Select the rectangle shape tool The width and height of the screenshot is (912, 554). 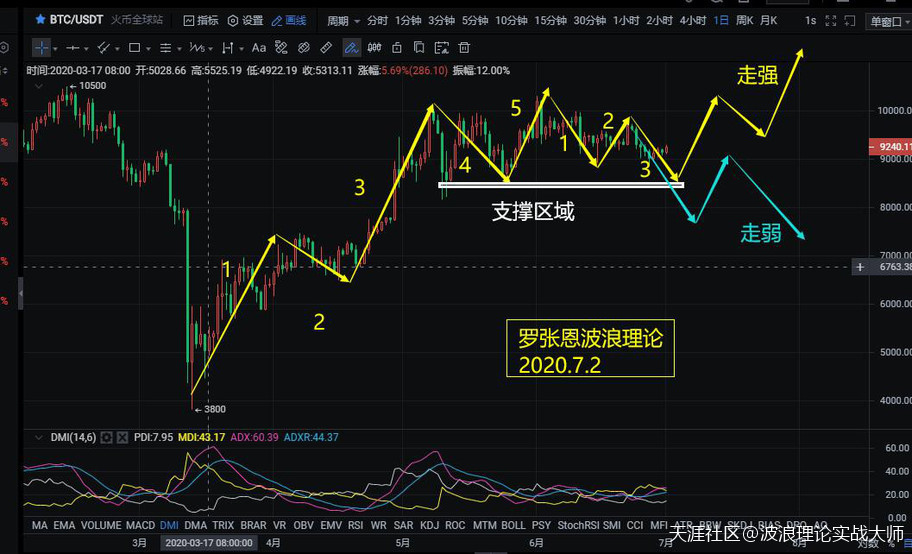pos(134,48)
